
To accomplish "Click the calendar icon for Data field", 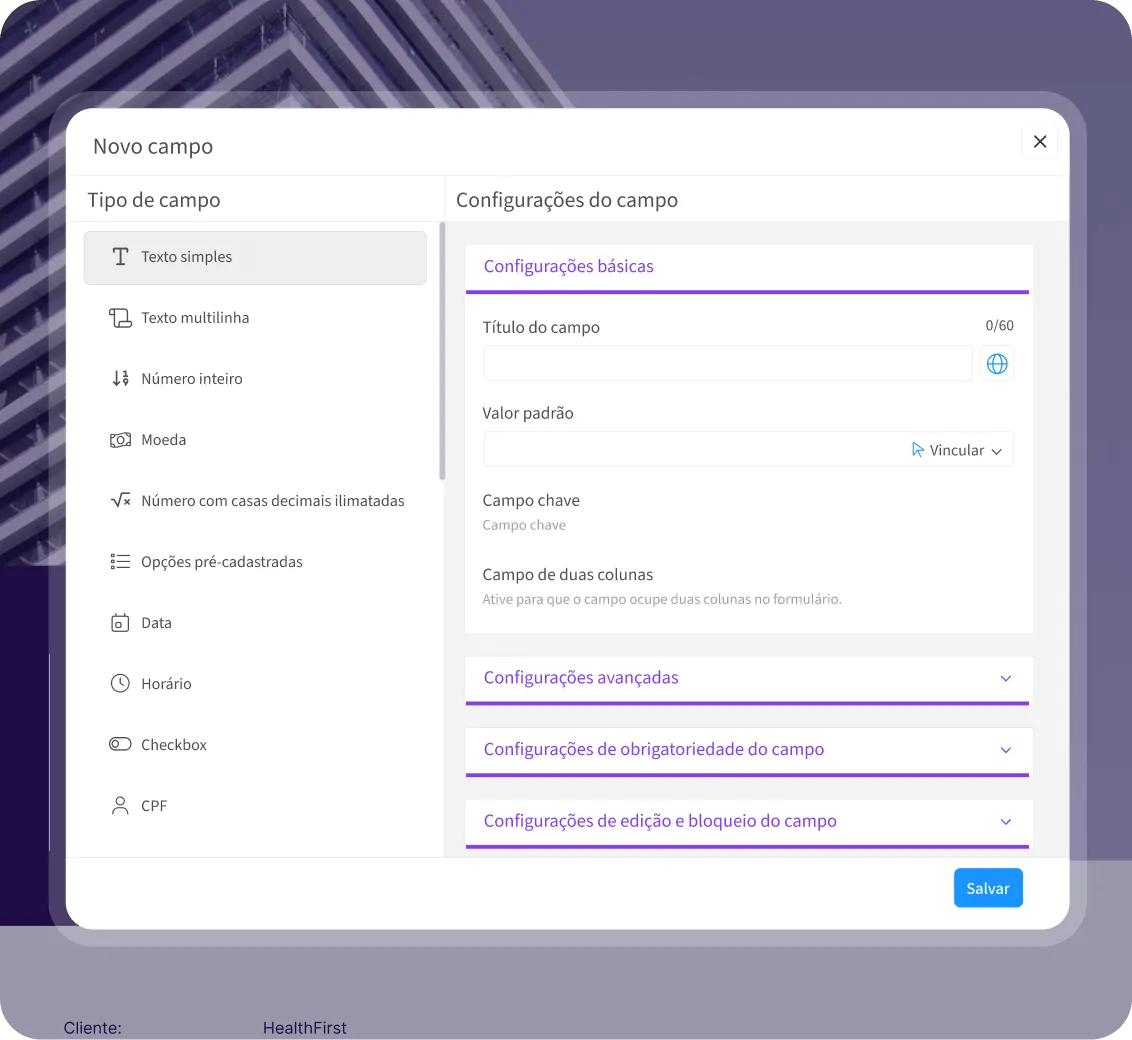I will pyautogui.click(x=121, y=622).
